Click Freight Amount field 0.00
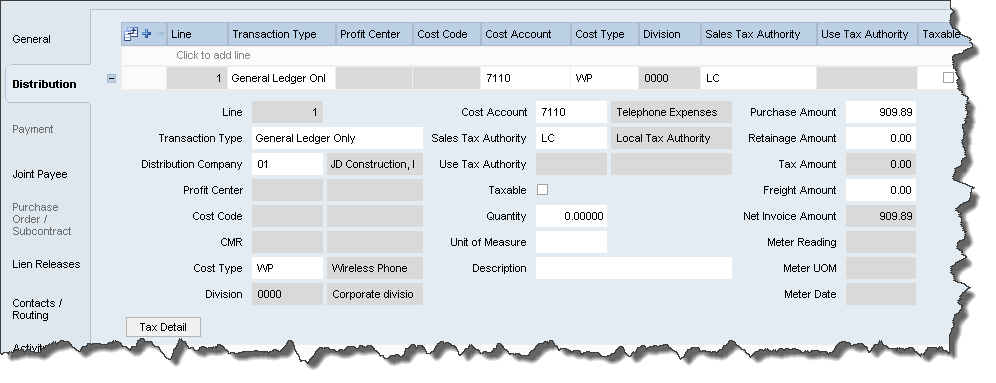 pyautogui.click(x=881, y=190)
